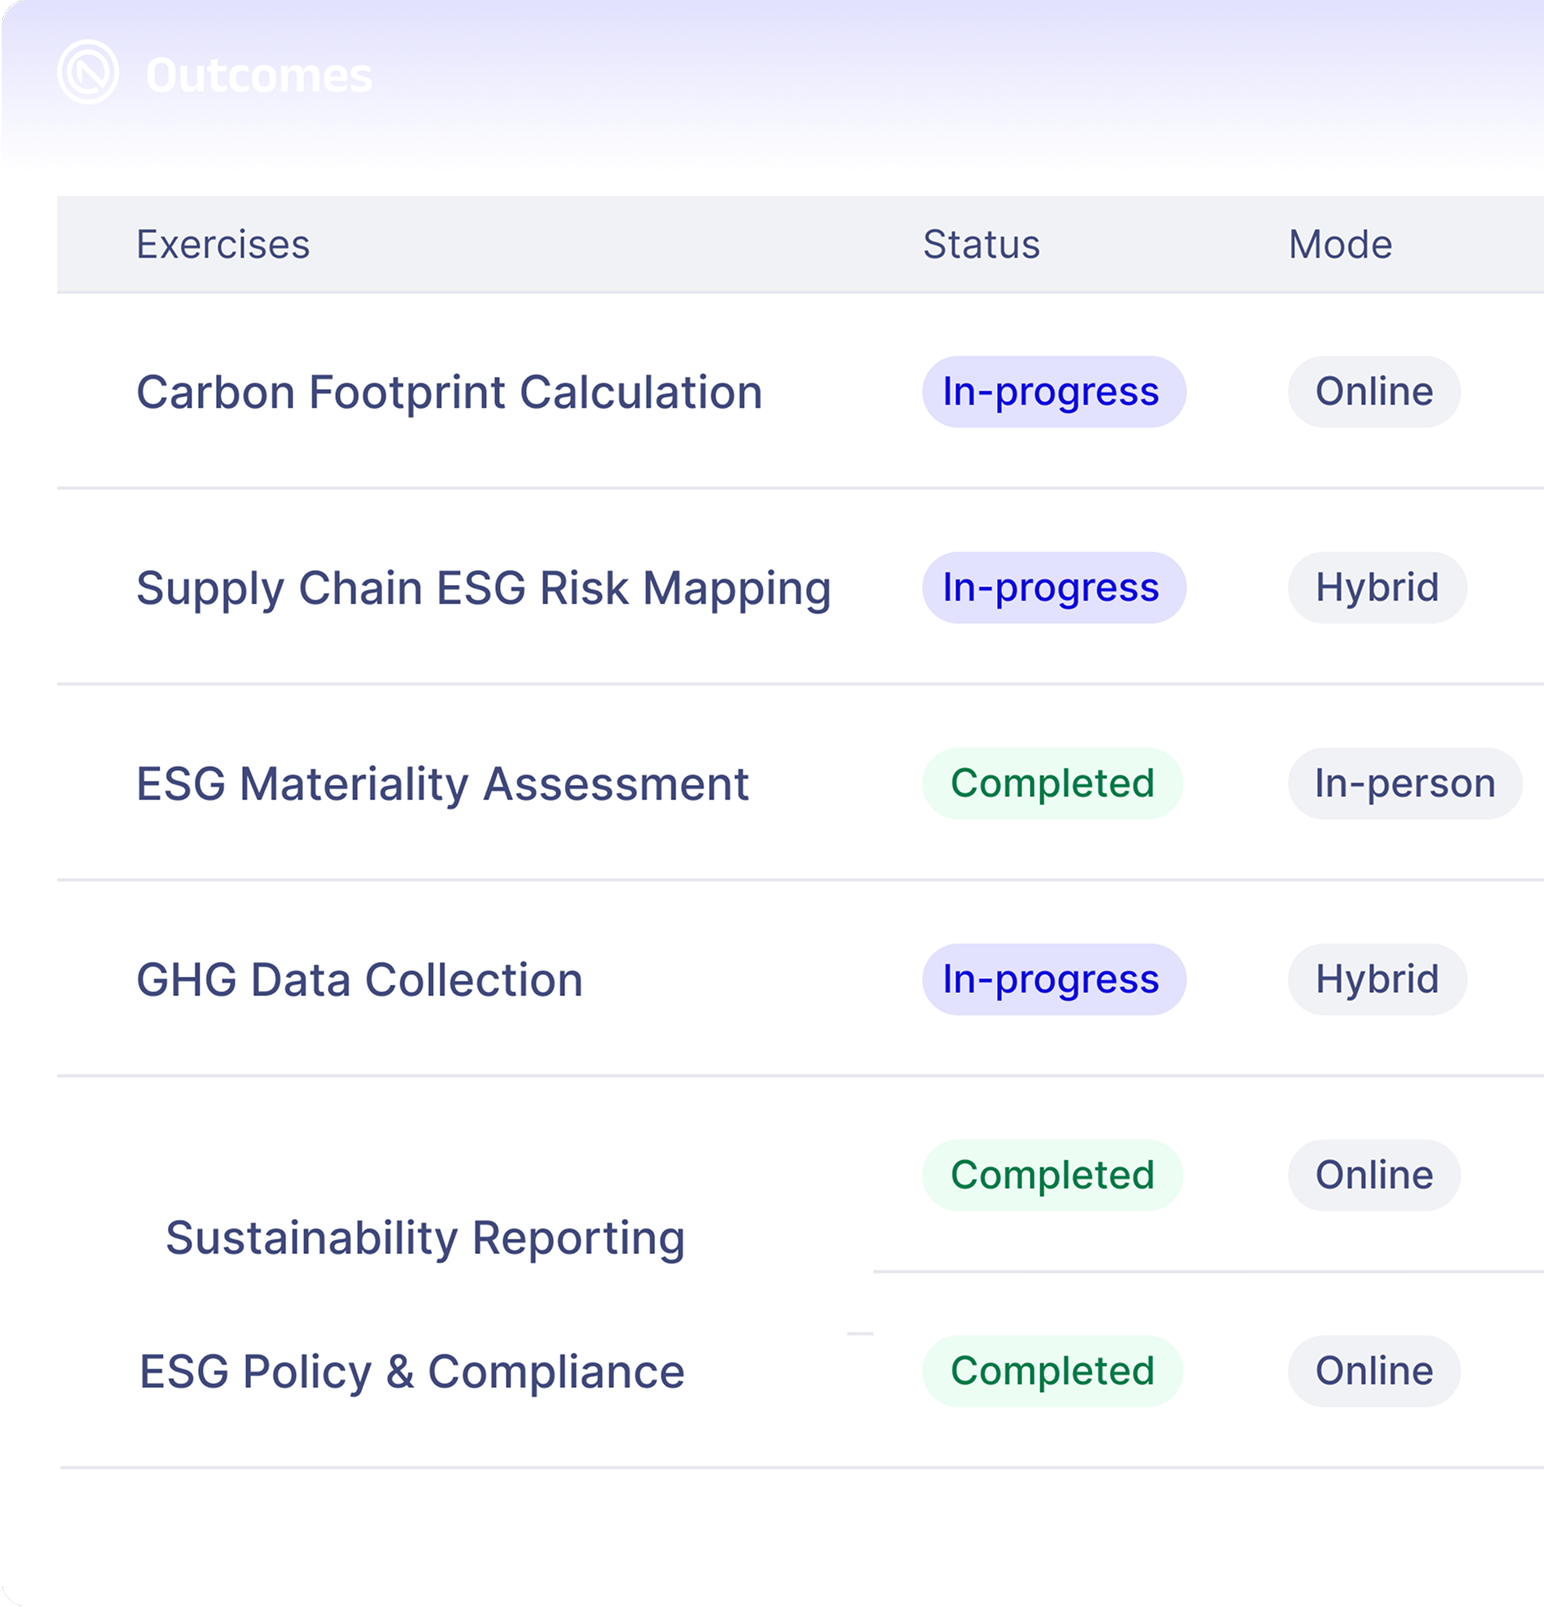Click Hybrid mode tag for Supply Chain row
The image size is (1544, 1607).
(1377, 588)
